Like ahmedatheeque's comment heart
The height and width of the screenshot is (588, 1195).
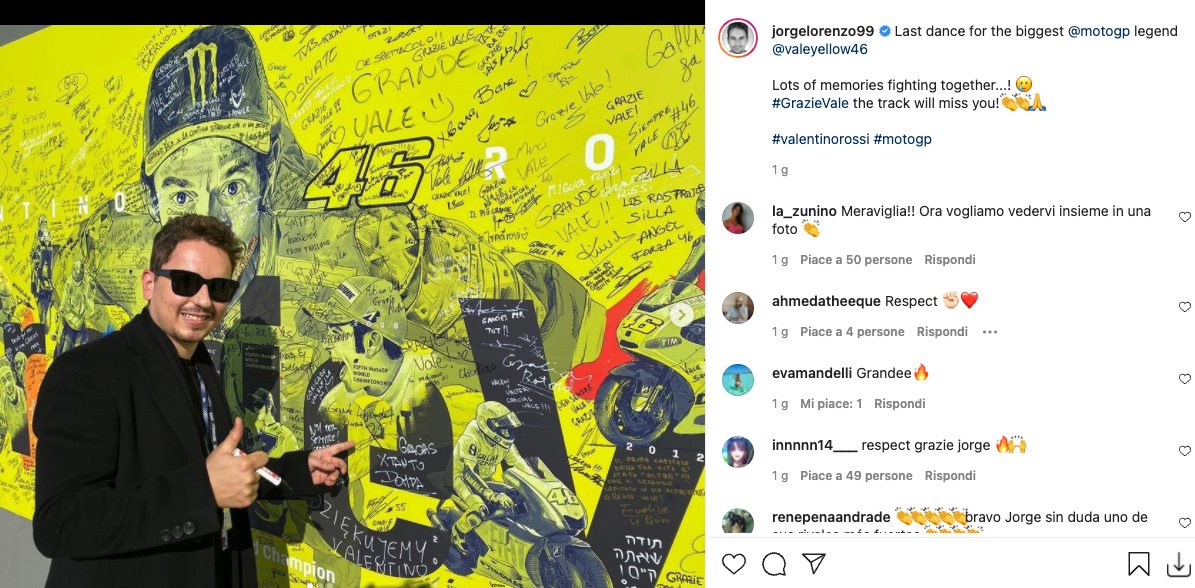1184,307
